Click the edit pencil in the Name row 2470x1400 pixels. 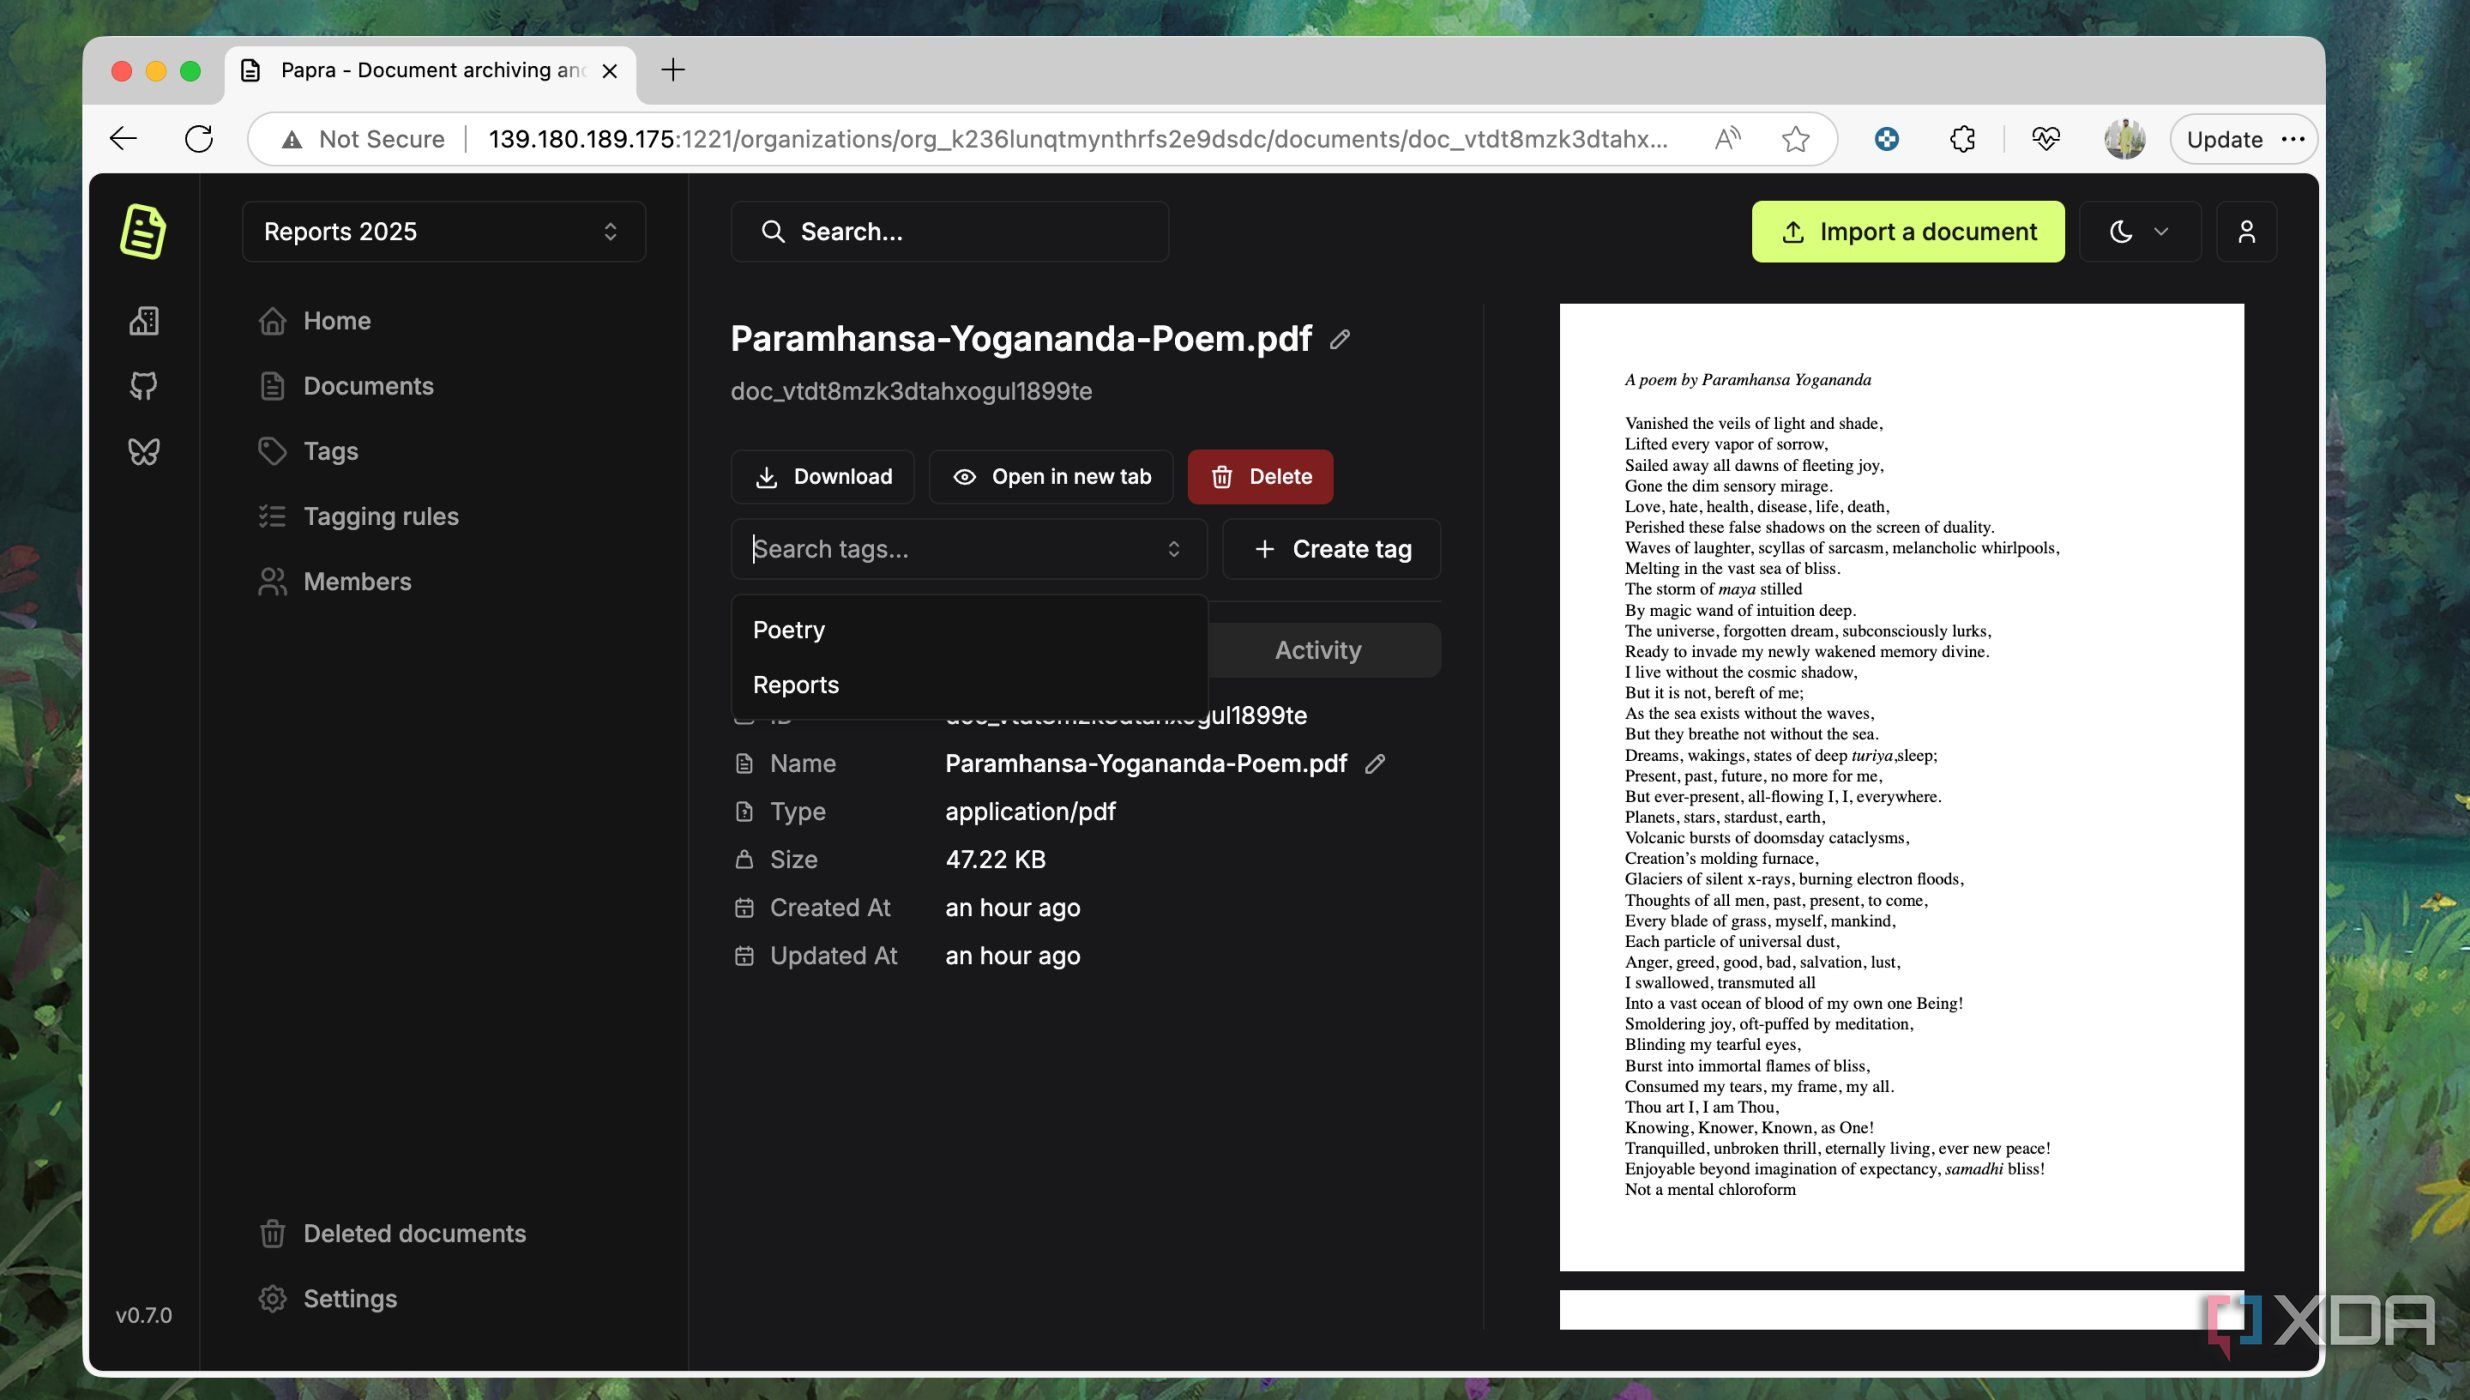tap(1375, 764)
